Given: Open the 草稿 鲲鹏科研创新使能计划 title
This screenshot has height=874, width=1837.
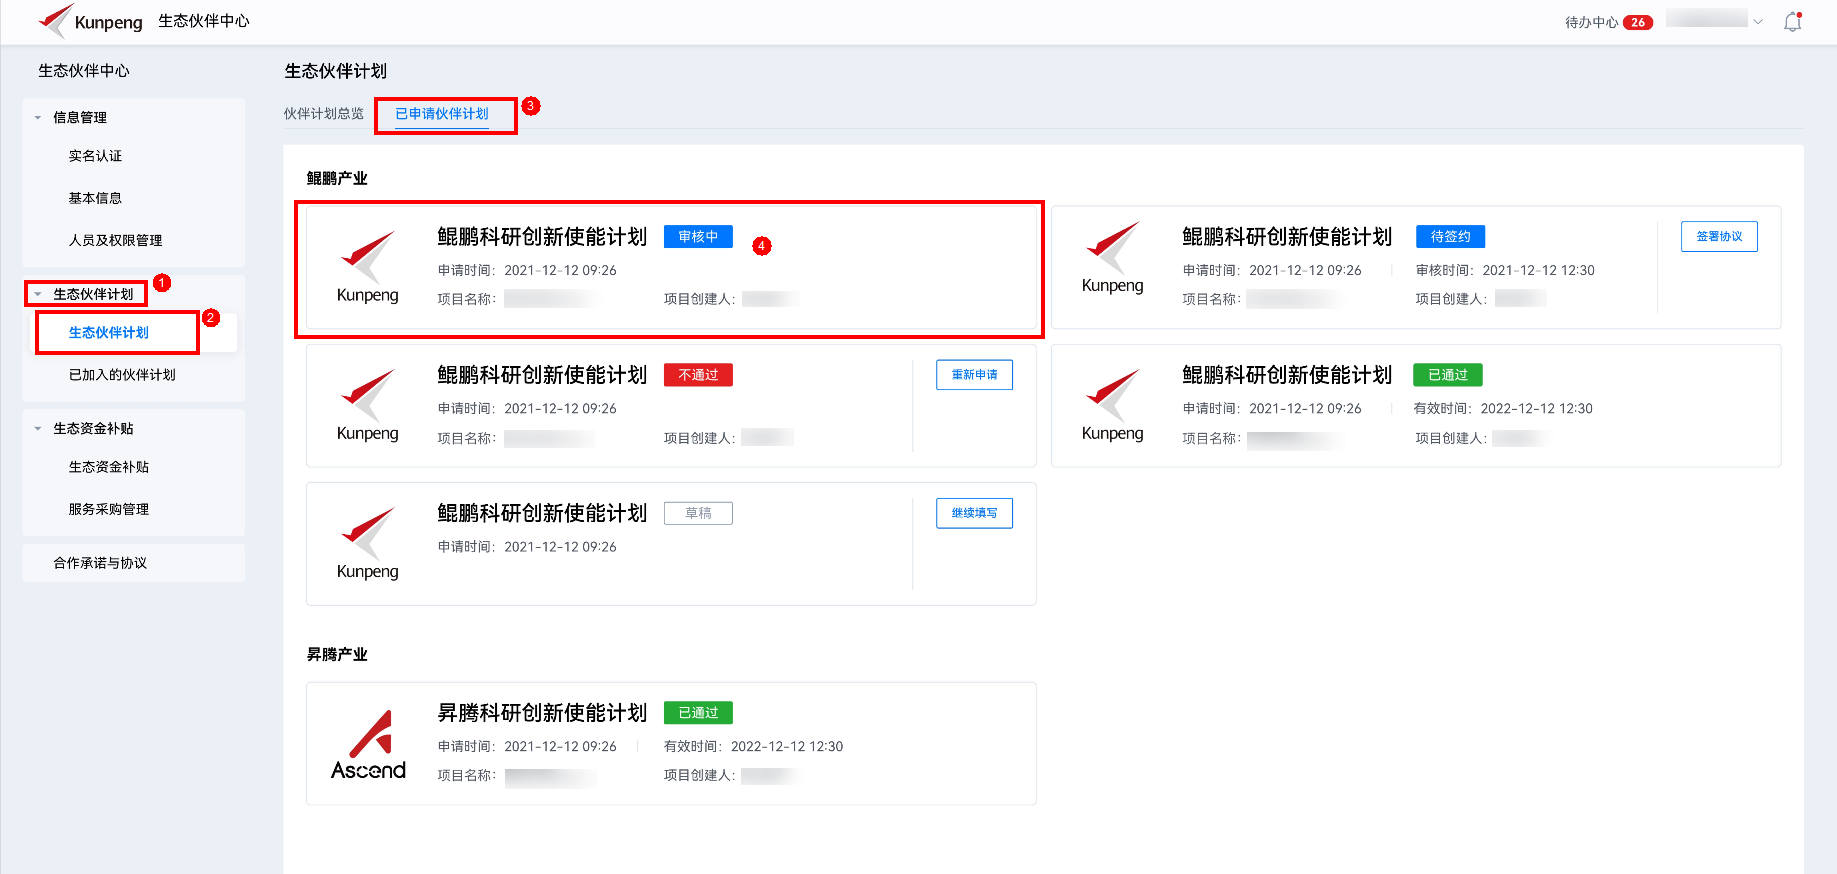Looking at the screenshot, I should point(542,513).
